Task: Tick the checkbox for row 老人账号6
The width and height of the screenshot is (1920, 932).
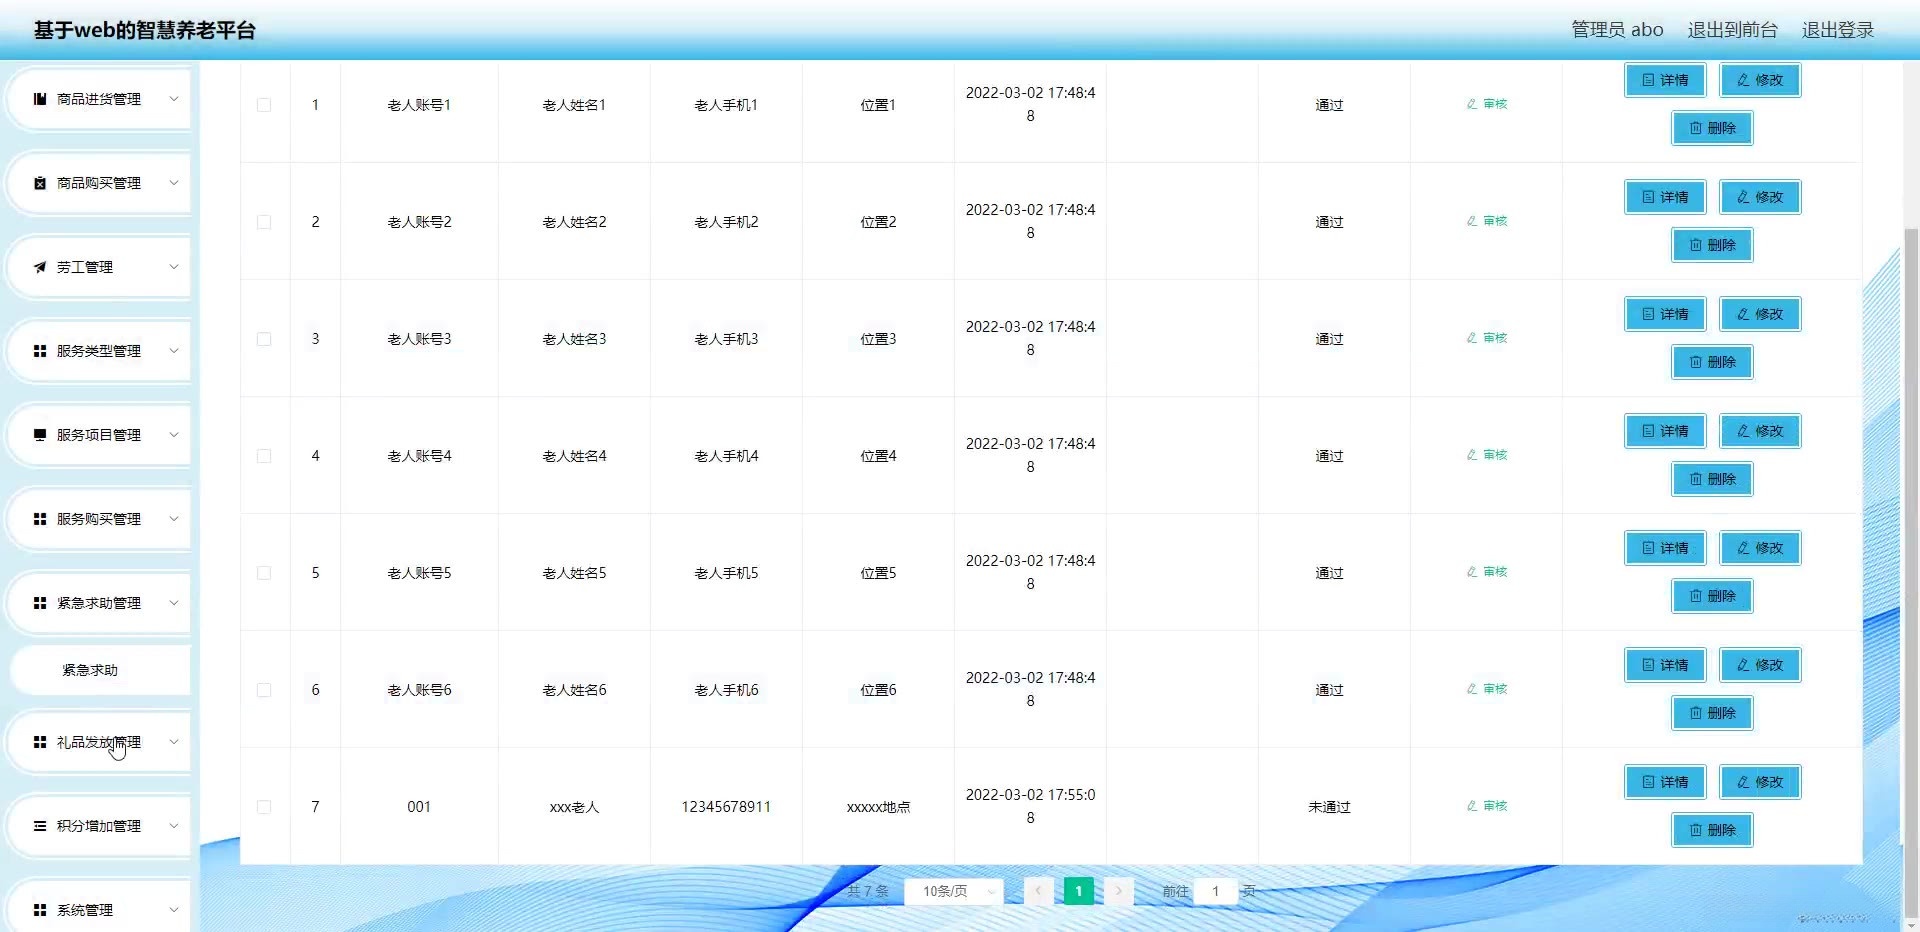Action: click(x=264, y=690)
